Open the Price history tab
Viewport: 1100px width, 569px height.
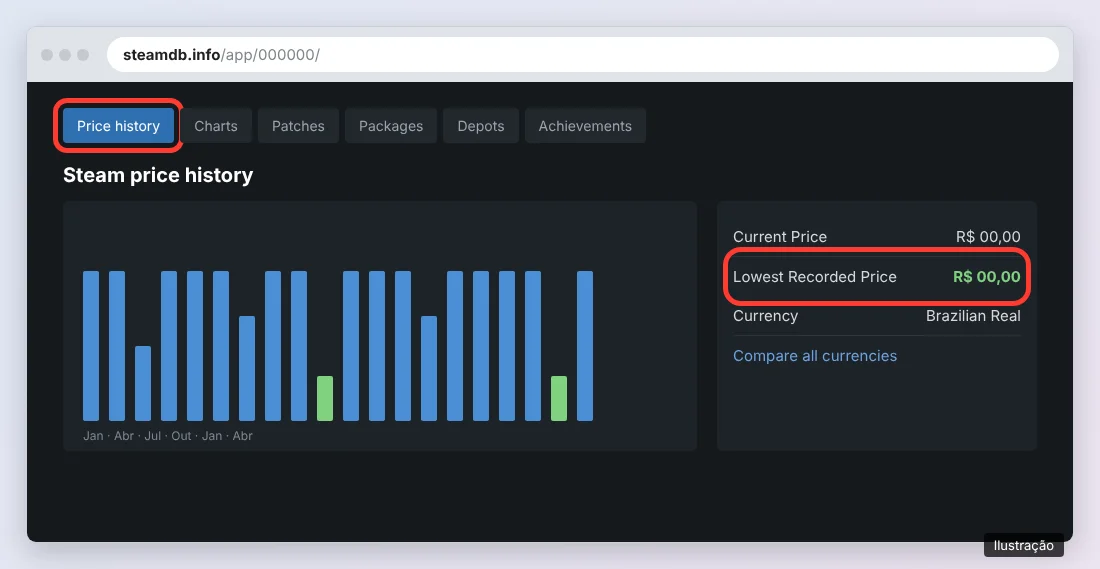118,126
